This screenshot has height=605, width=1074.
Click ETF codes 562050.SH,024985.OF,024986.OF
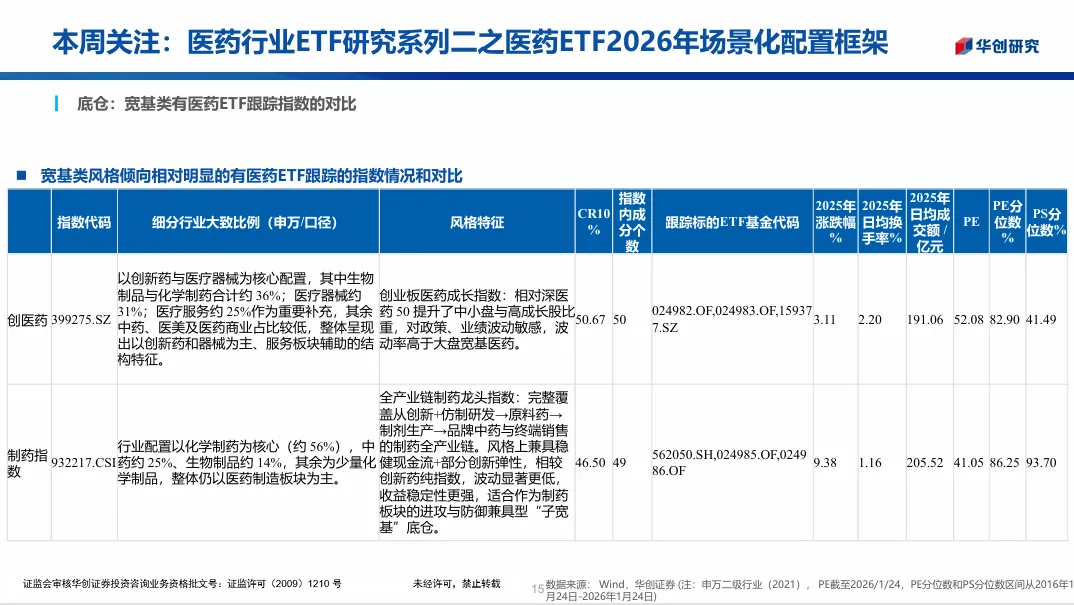point(729,462)
